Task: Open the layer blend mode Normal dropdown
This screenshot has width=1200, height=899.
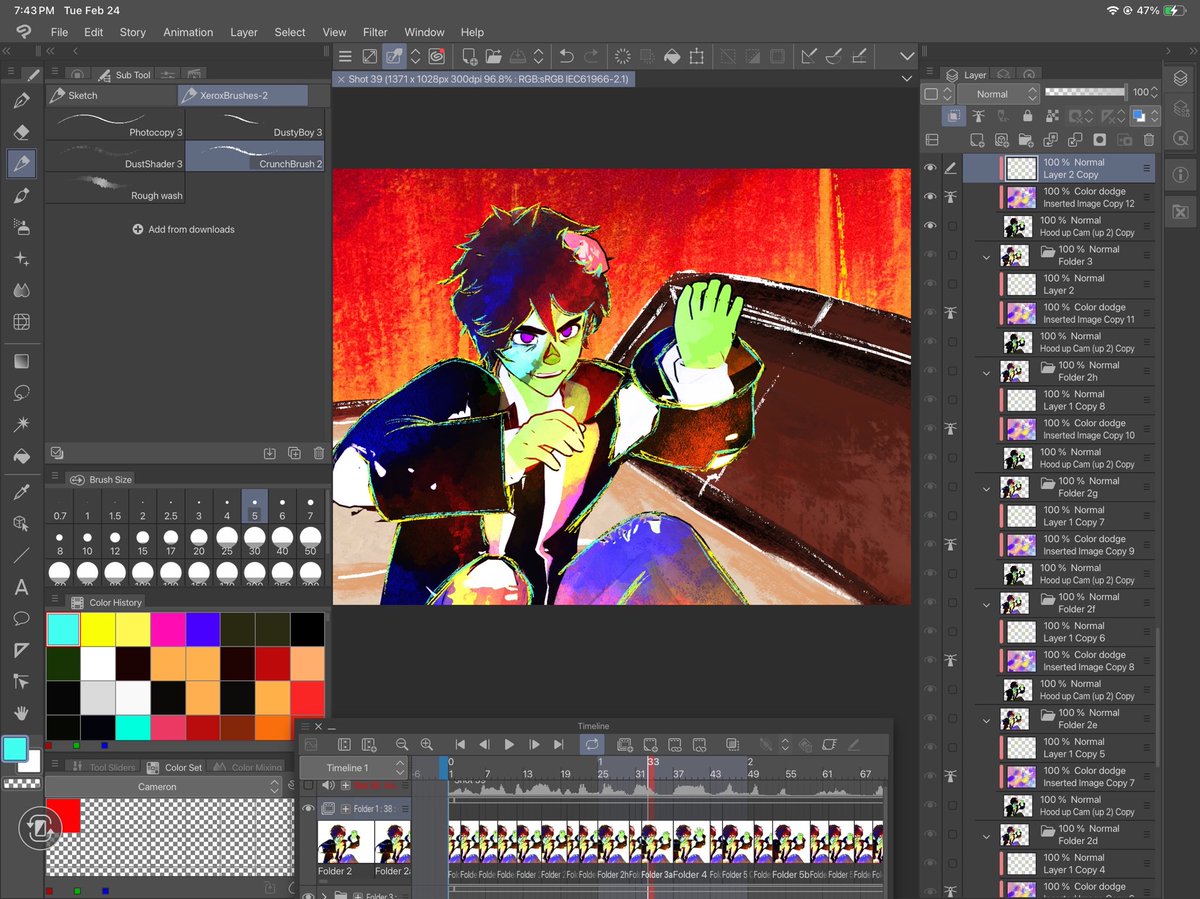Action: (x=997, y=93)
